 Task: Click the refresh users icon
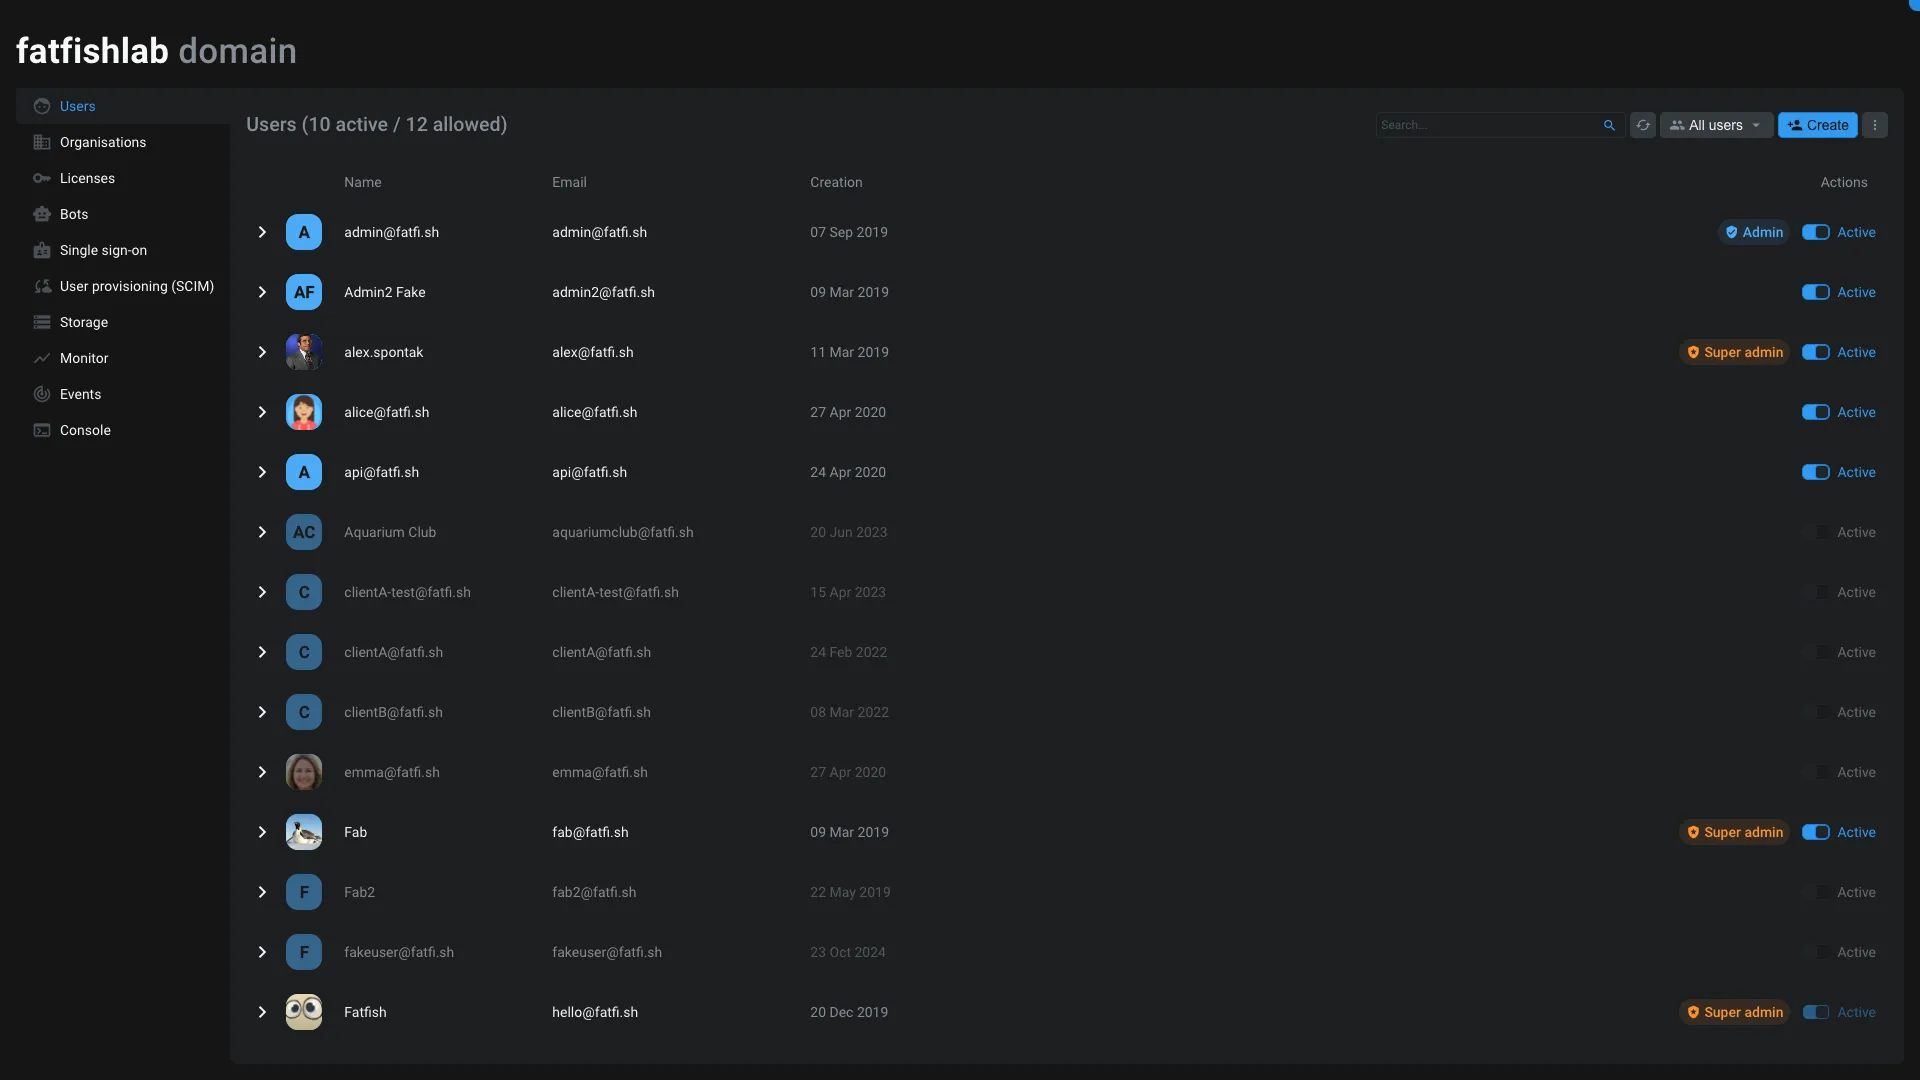1642,125
